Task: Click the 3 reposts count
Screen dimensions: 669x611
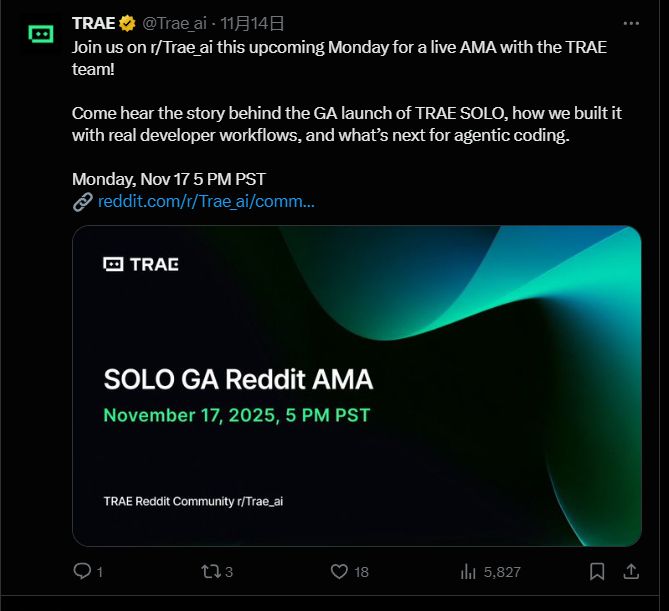Action: point(229,571)
